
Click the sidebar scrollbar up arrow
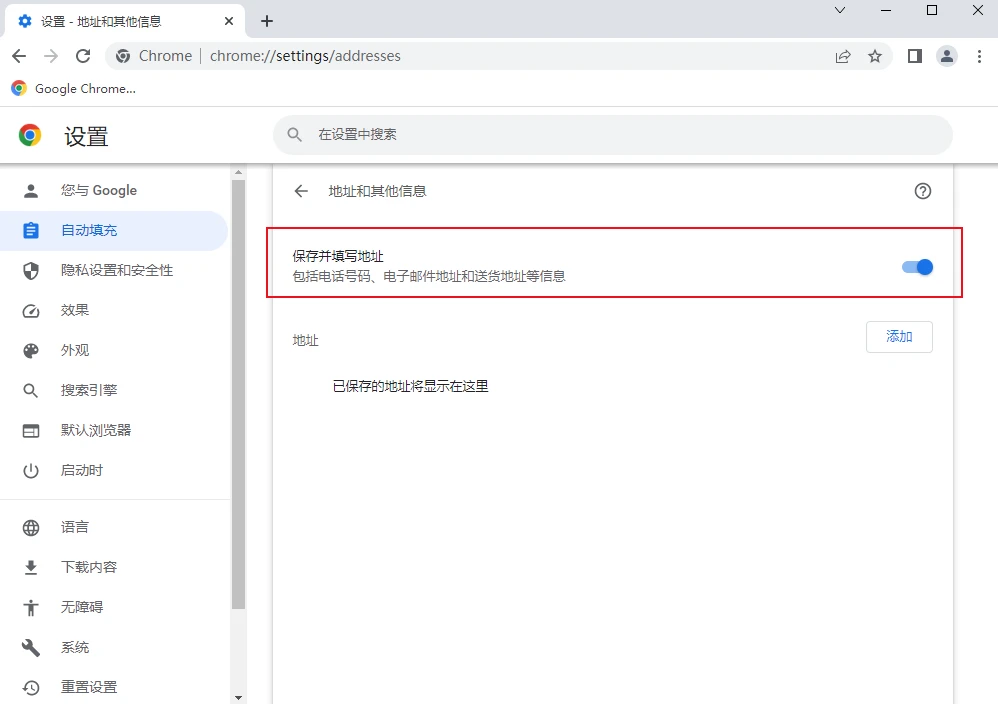point(238,172)
